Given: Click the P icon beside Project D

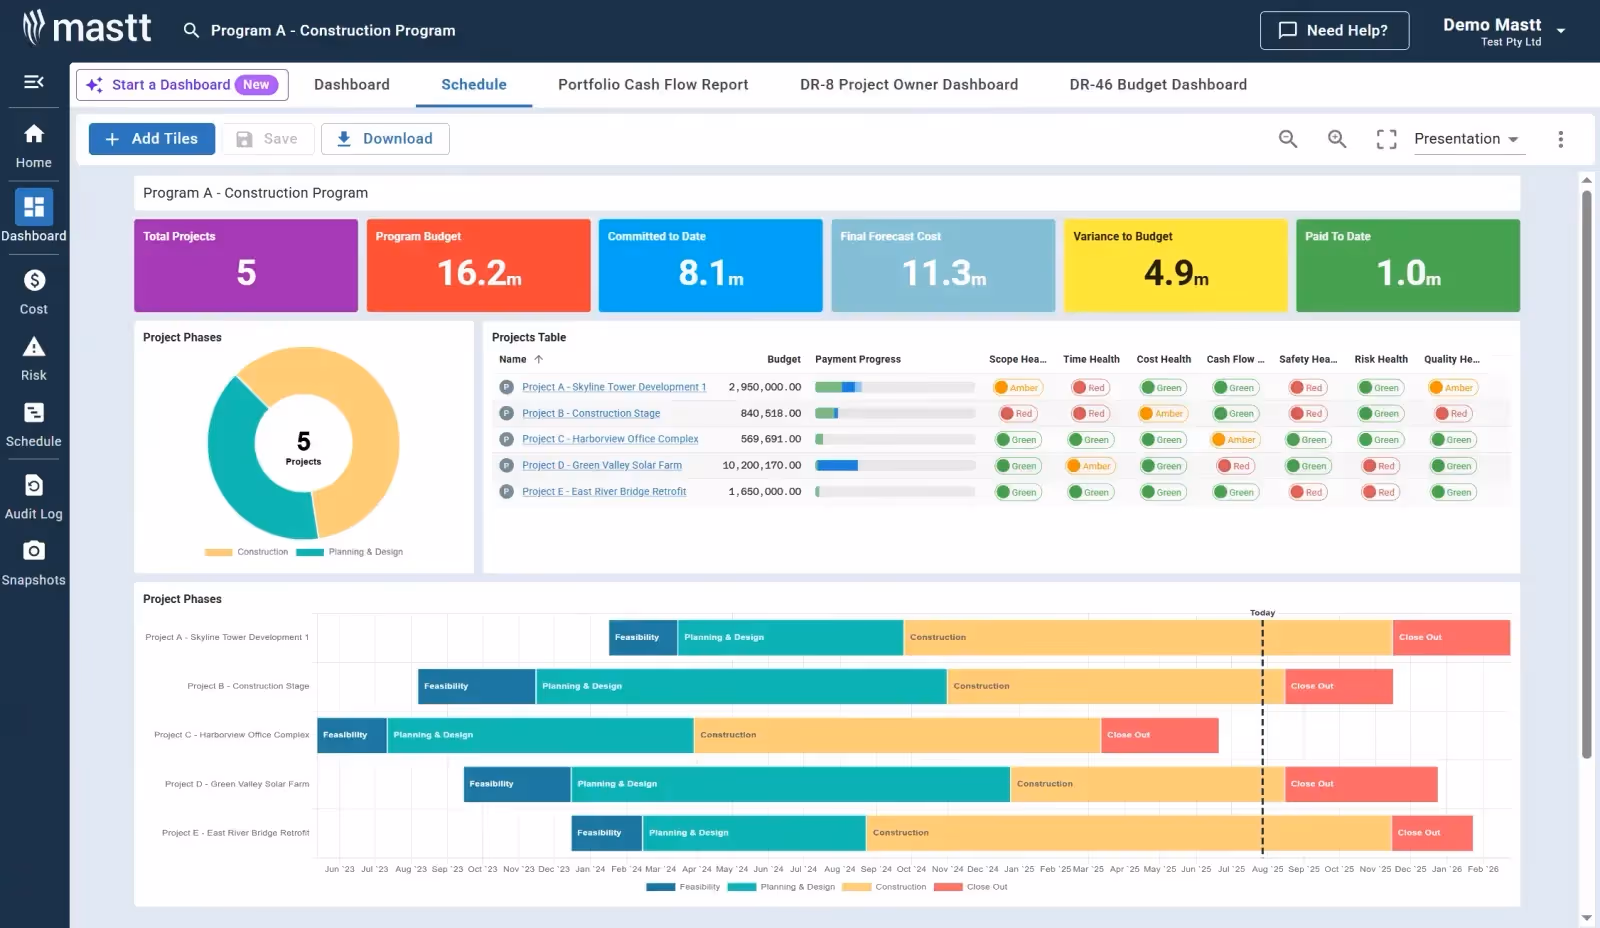Looking at the screenshot, I should pyautogui.click(x=506, y=466).
